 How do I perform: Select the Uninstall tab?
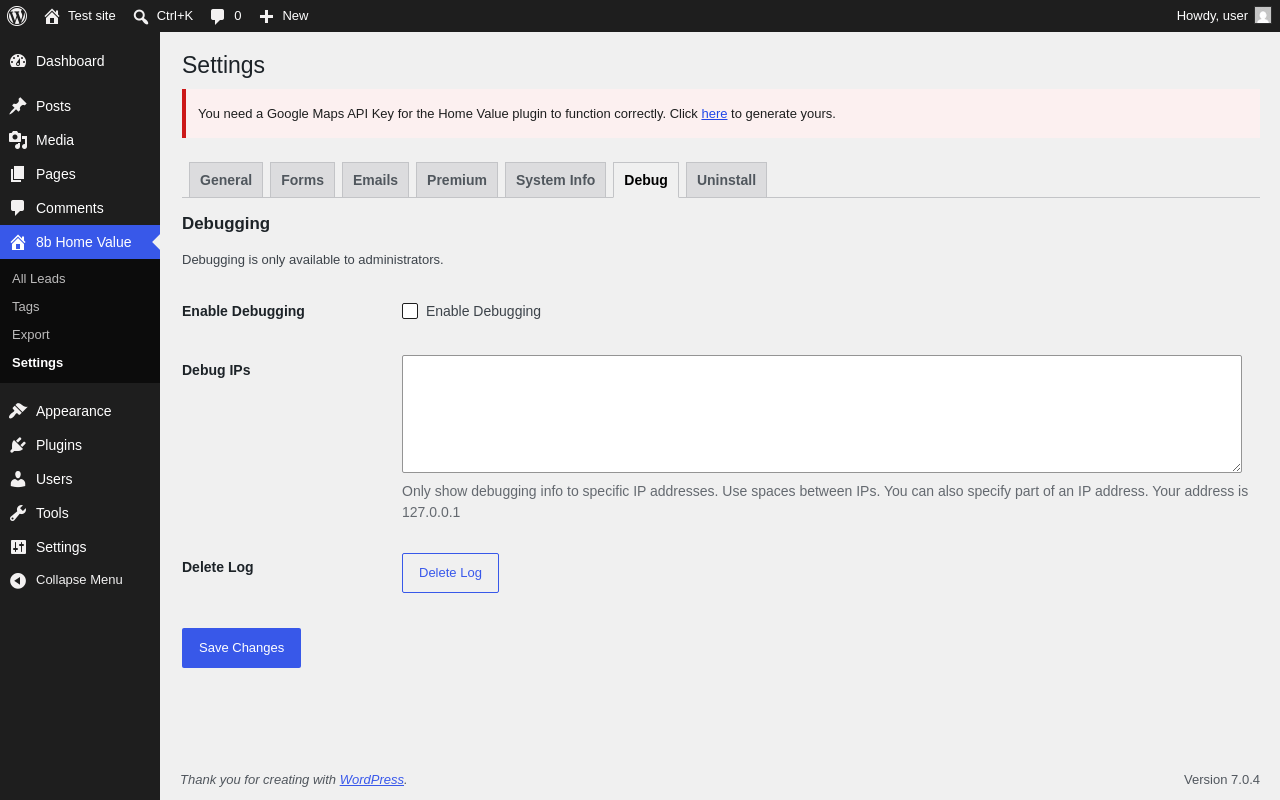[x=726, y=180]
